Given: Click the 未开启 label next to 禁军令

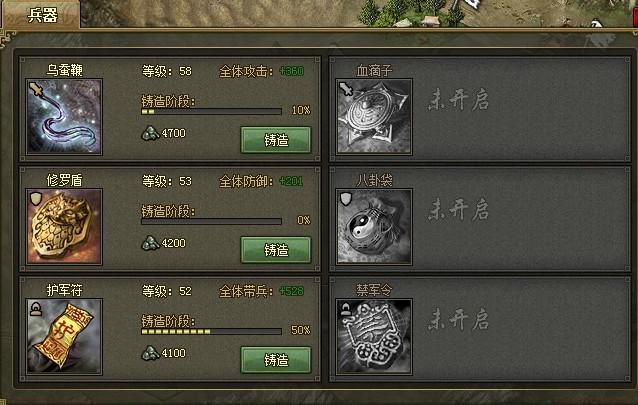Looking at the screenshot, I should (458, 319).
